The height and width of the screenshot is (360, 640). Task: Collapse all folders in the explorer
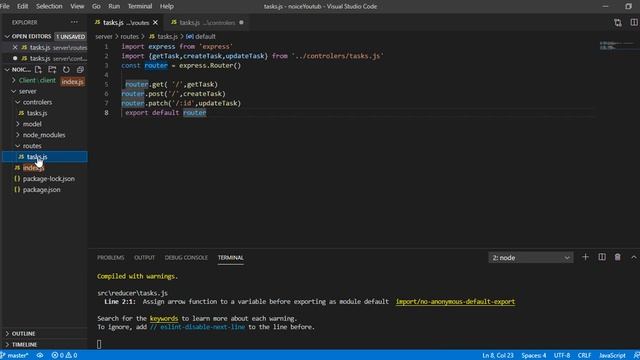(x=80, y=69)
